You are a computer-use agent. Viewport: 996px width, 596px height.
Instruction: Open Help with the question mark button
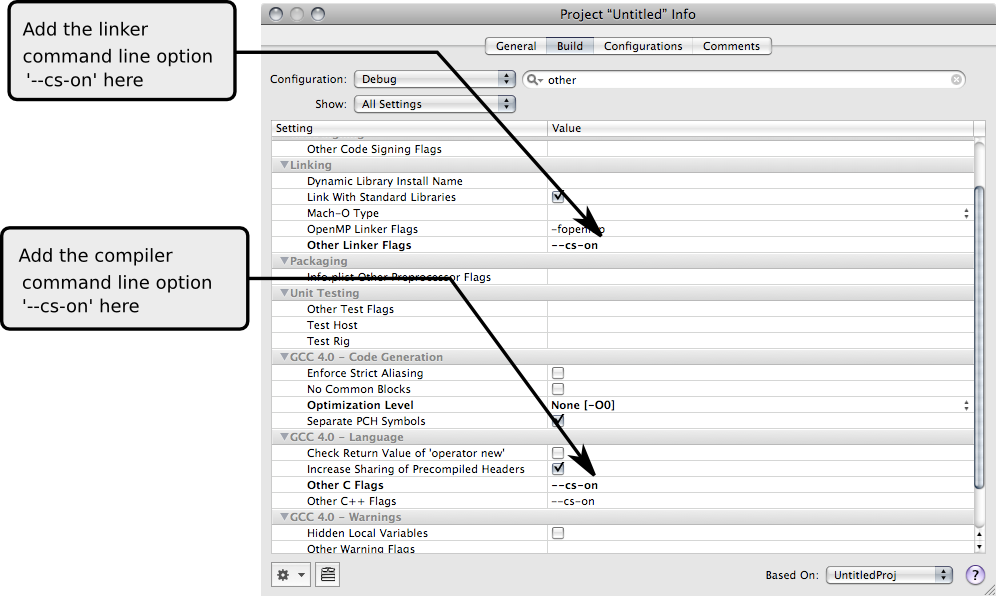(x=975, y=574)
